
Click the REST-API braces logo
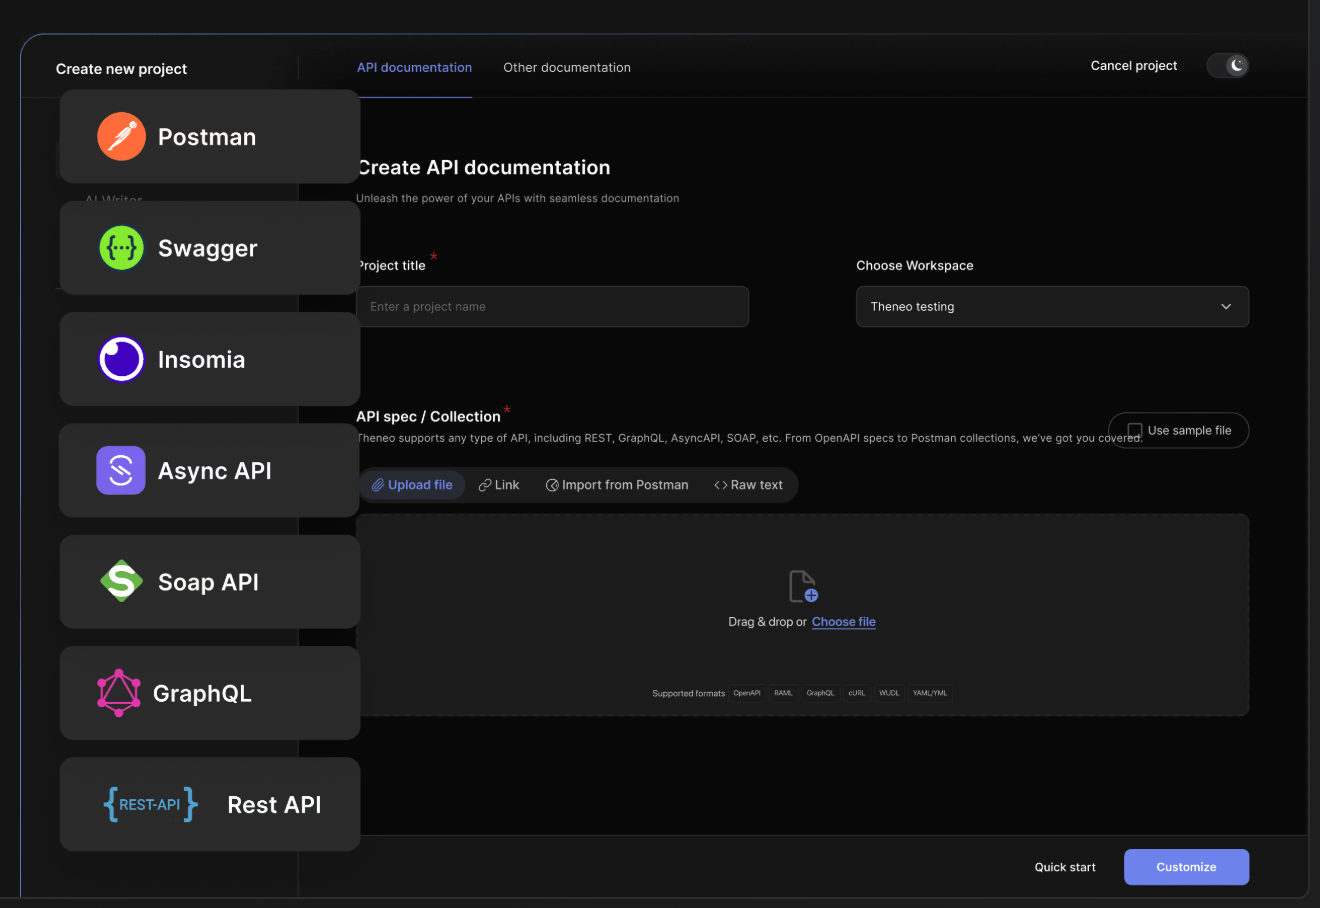pos(151,804)
